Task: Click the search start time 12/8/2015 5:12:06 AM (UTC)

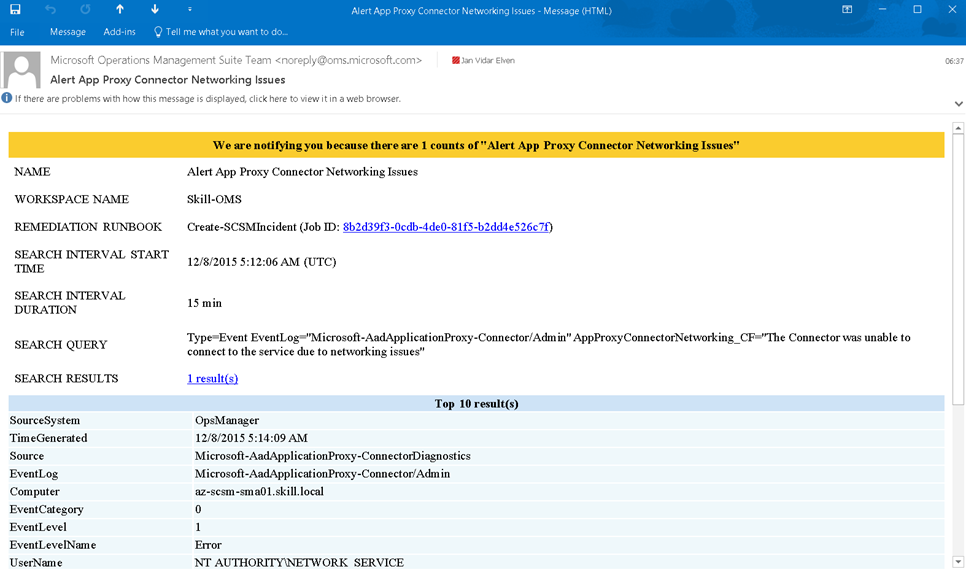Action: click(262, 262)
